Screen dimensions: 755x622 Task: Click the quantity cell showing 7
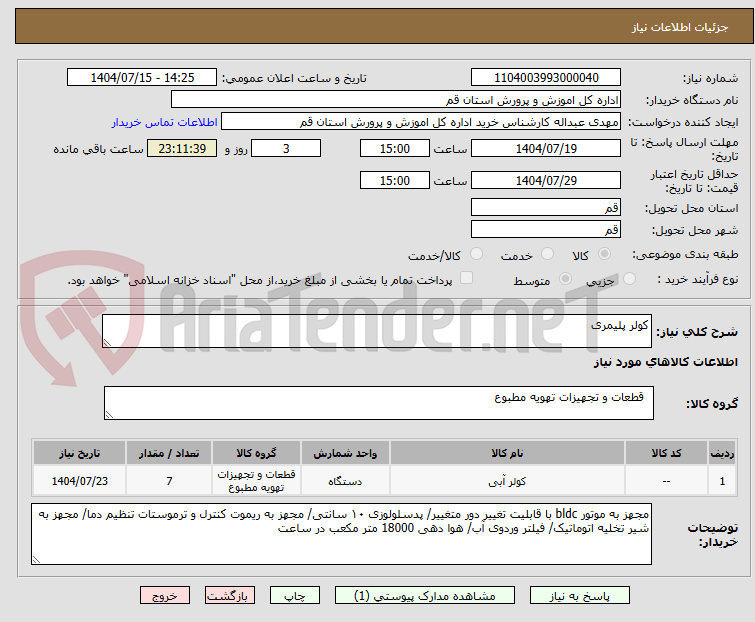tap(169, 480)
